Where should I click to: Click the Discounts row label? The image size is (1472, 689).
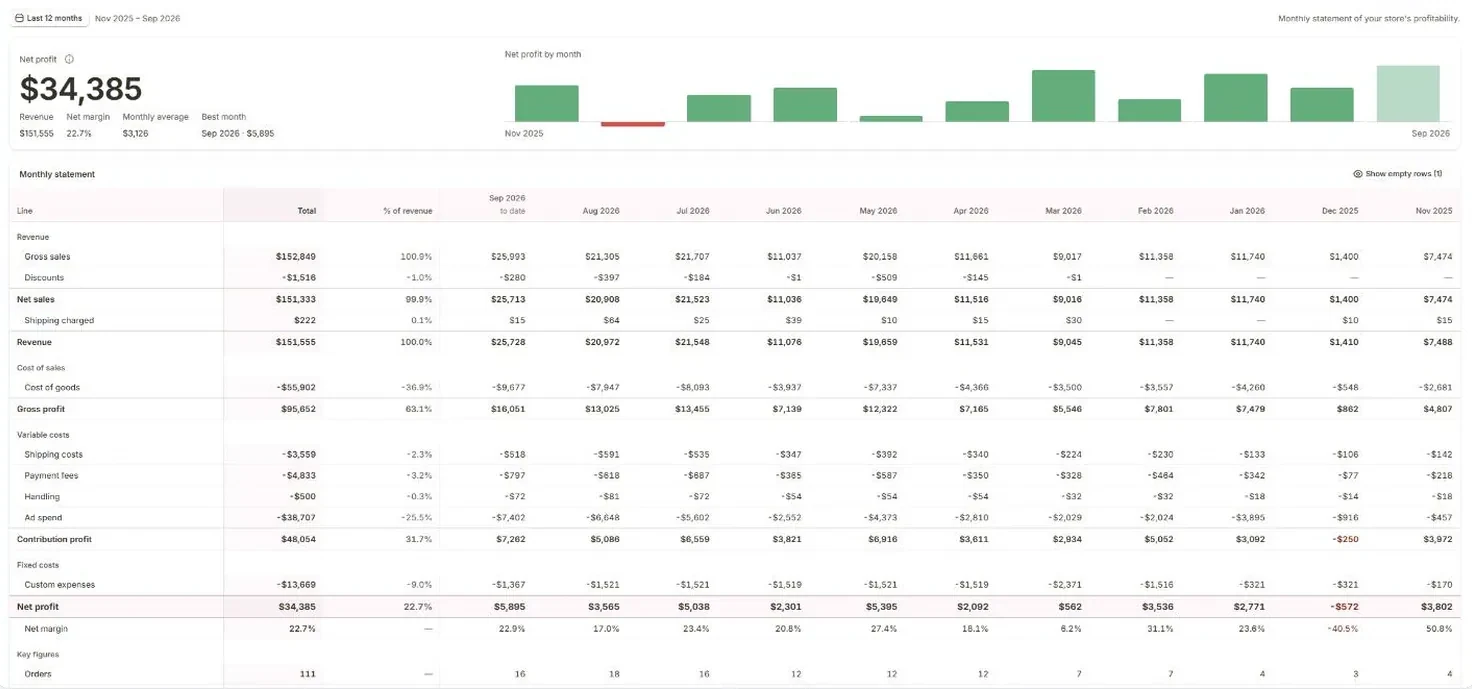pos(44,278)
